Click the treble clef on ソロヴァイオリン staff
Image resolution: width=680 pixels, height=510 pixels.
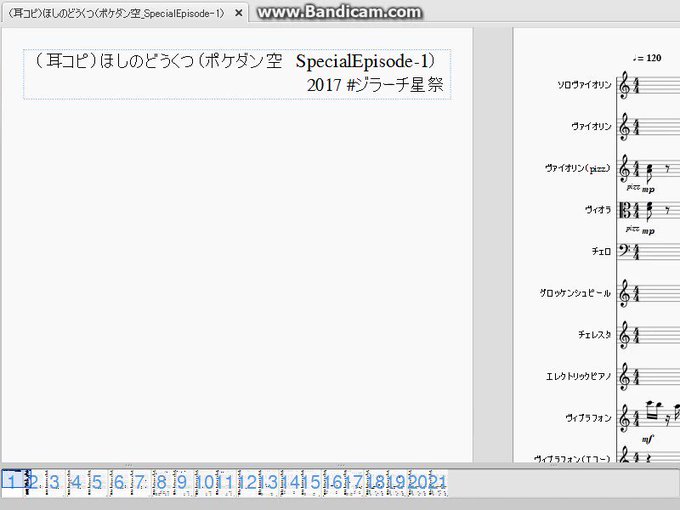(x=624, y=85)
